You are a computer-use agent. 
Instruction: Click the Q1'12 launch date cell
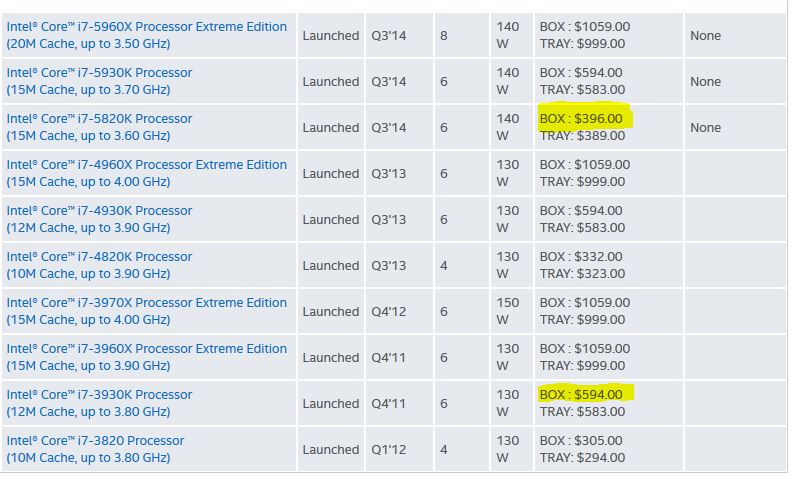coord(388,450)
